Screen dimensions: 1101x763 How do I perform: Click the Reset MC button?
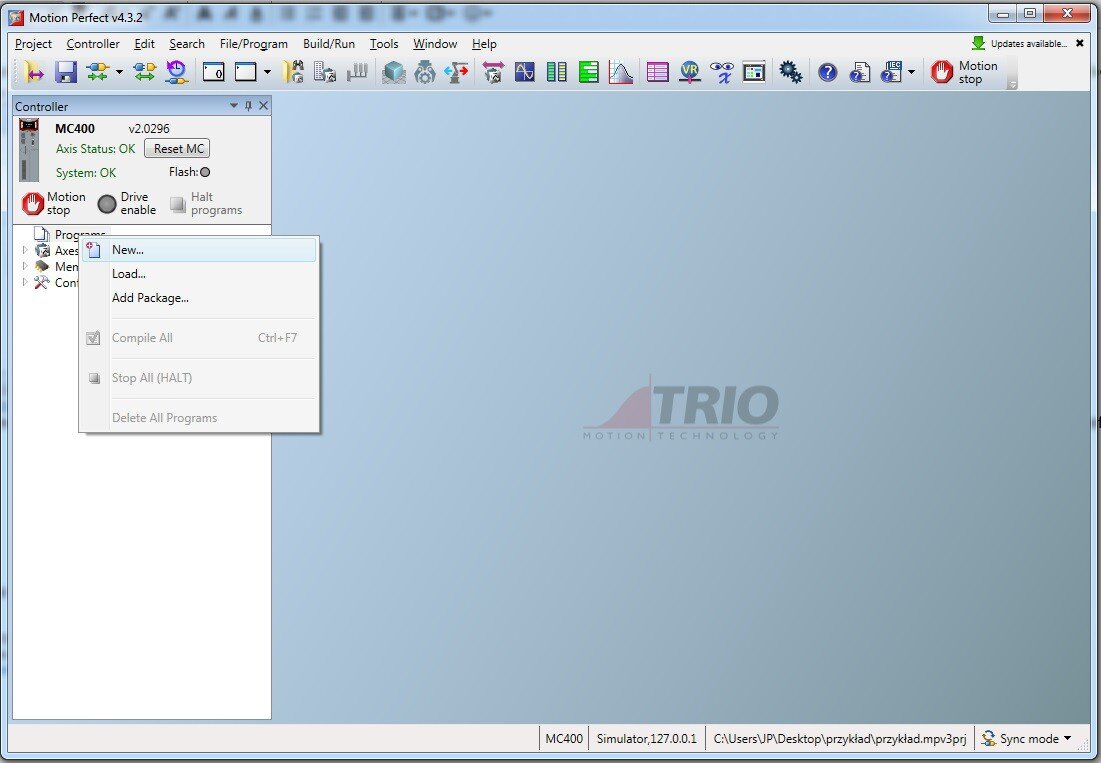coord(178,149)
